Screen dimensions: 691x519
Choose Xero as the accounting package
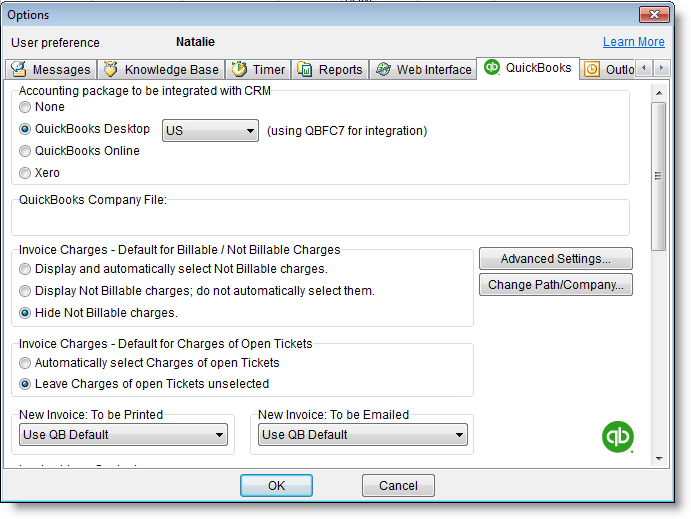click(x=26, y=173)
